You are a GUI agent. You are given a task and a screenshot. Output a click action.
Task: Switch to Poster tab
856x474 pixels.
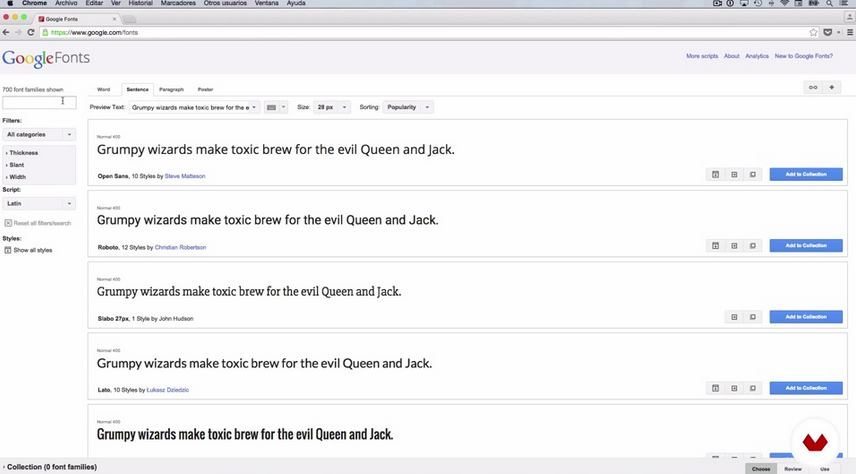(x=205, y=89)
